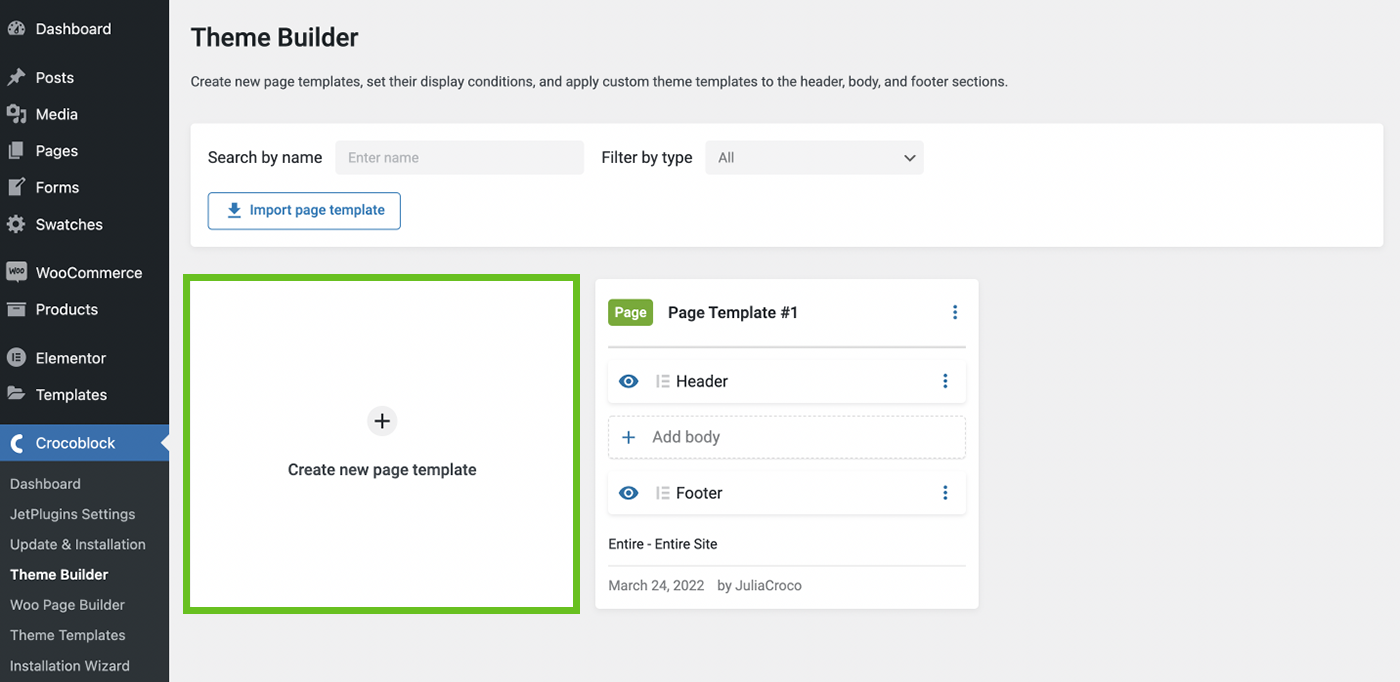Open the Products menu
The width and height of the screenshot is (1400, 682).
click(84, 309)
